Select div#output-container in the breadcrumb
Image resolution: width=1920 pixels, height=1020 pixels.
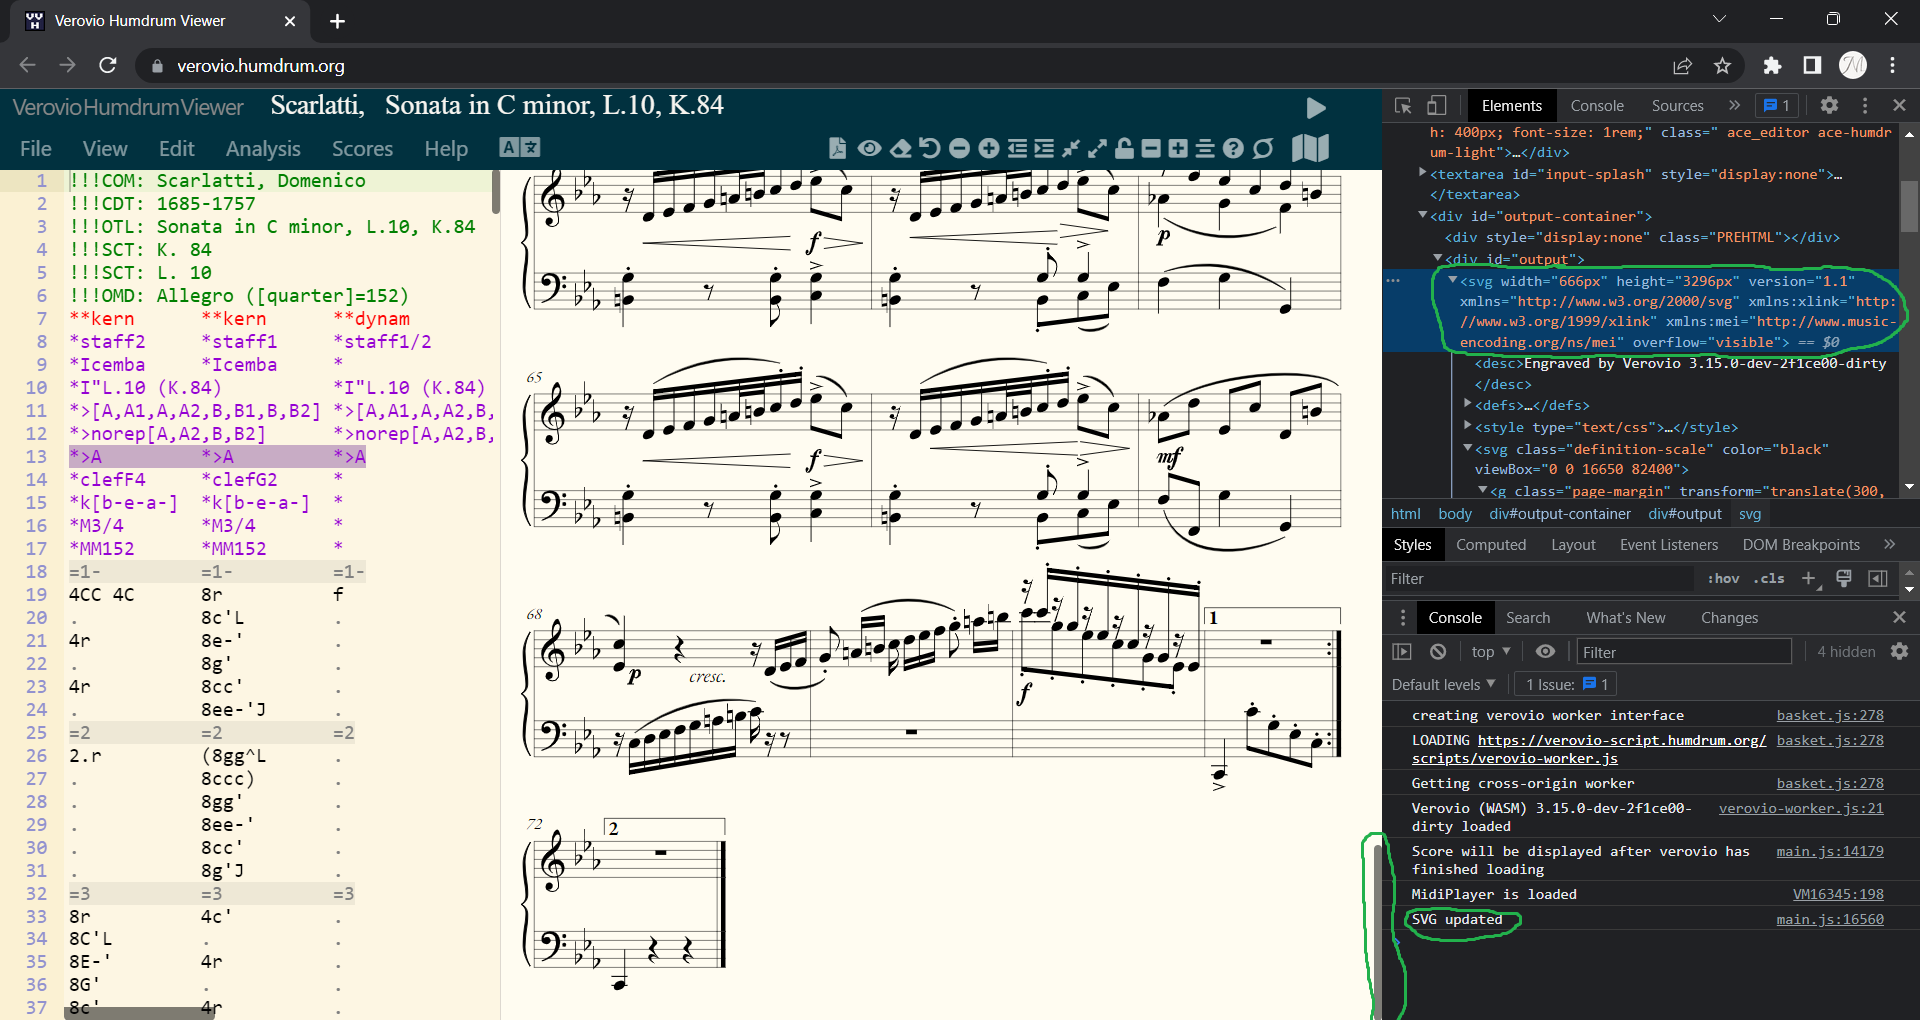click(1560, 514)
